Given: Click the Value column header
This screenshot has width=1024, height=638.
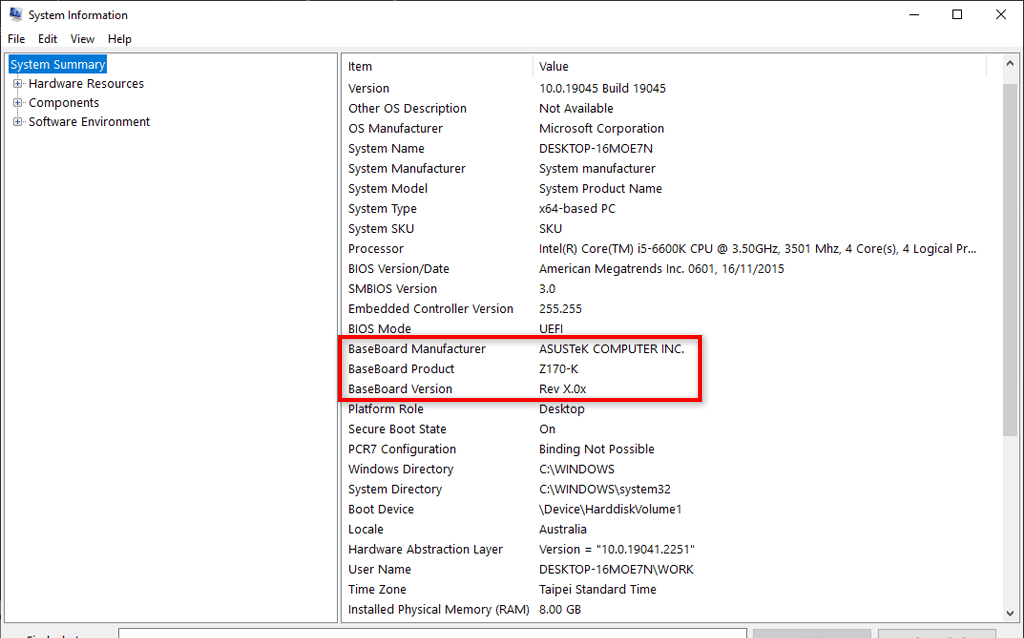Looking at the screenshot, I should [x=760, y=67].
